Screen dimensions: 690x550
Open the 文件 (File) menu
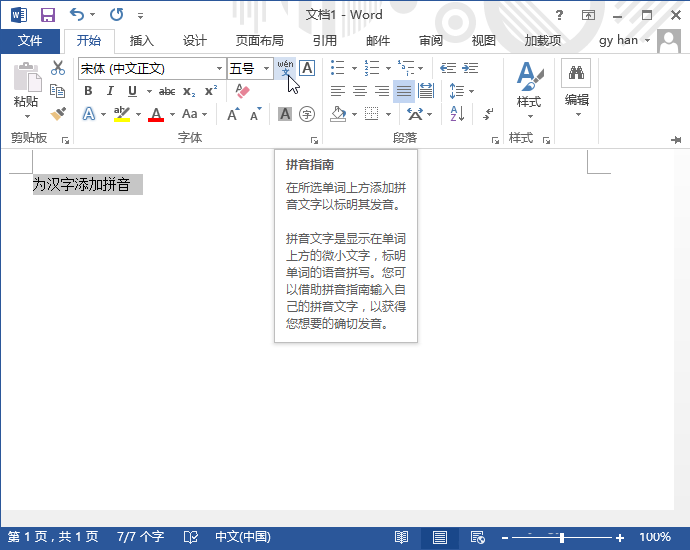click(x=30, y=41)
